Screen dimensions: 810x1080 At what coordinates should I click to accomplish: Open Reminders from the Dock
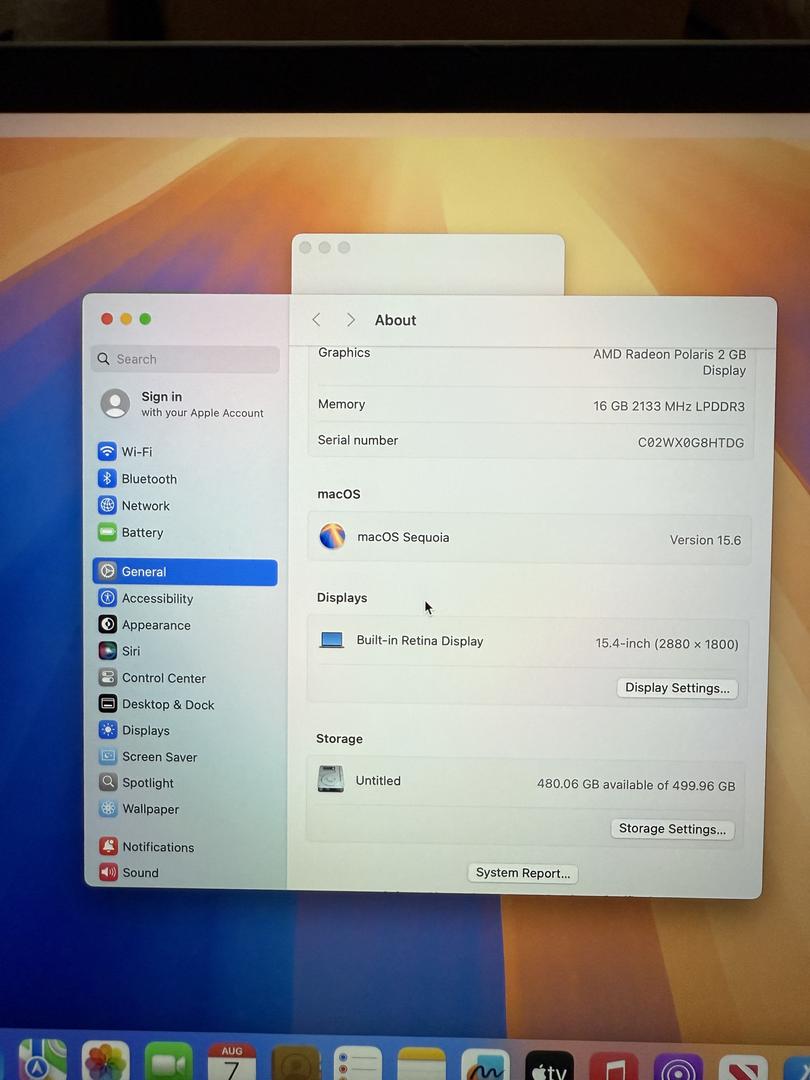coord(358,1062)
